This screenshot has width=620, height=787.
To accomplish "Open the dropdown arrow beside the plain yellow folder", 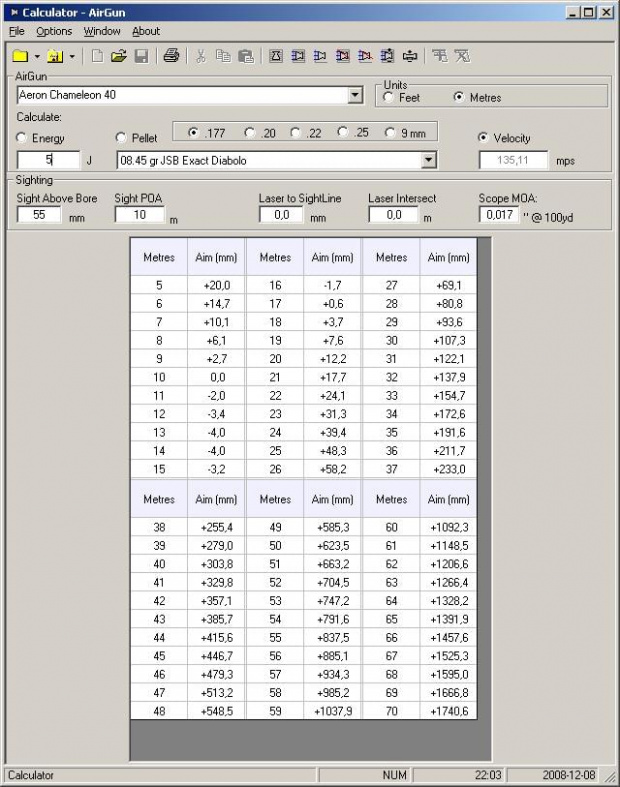I will 37,57.
